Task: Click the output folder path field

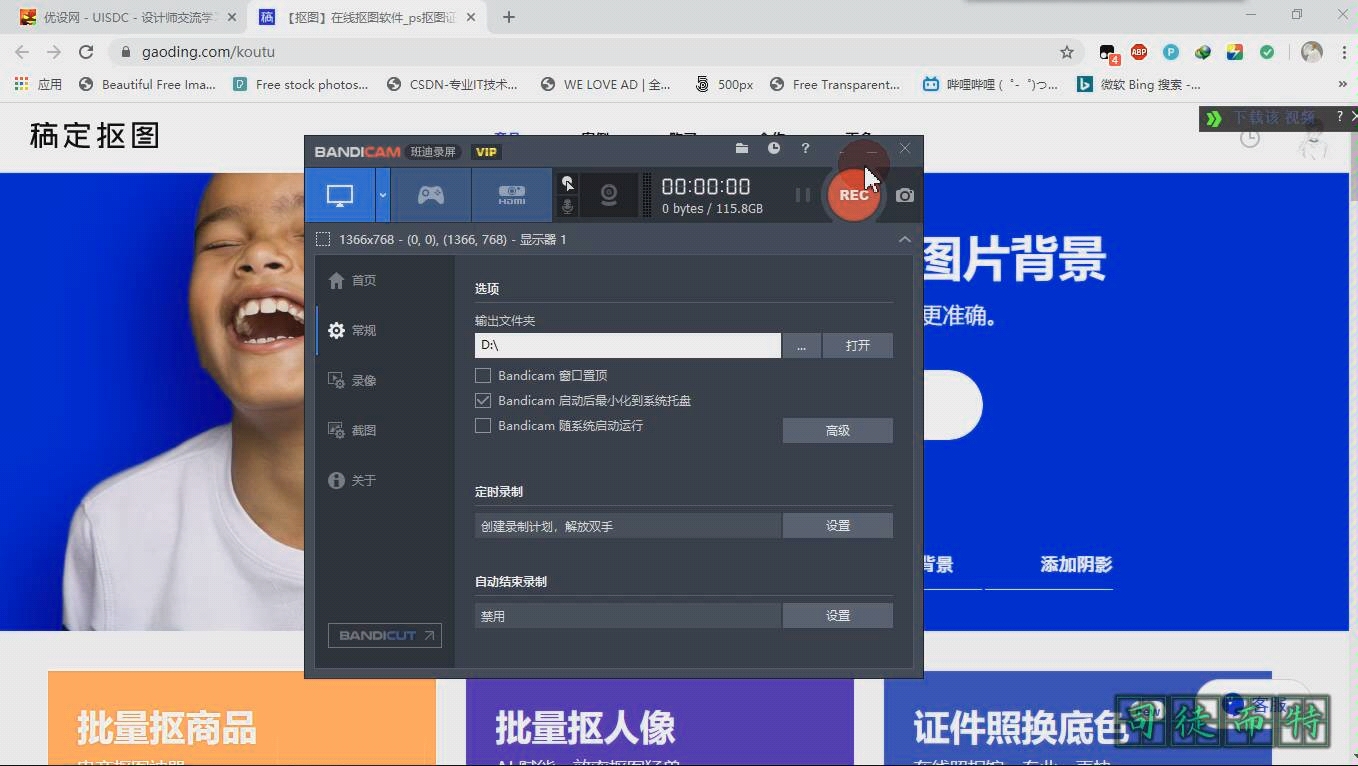Action: coord(628,345)
